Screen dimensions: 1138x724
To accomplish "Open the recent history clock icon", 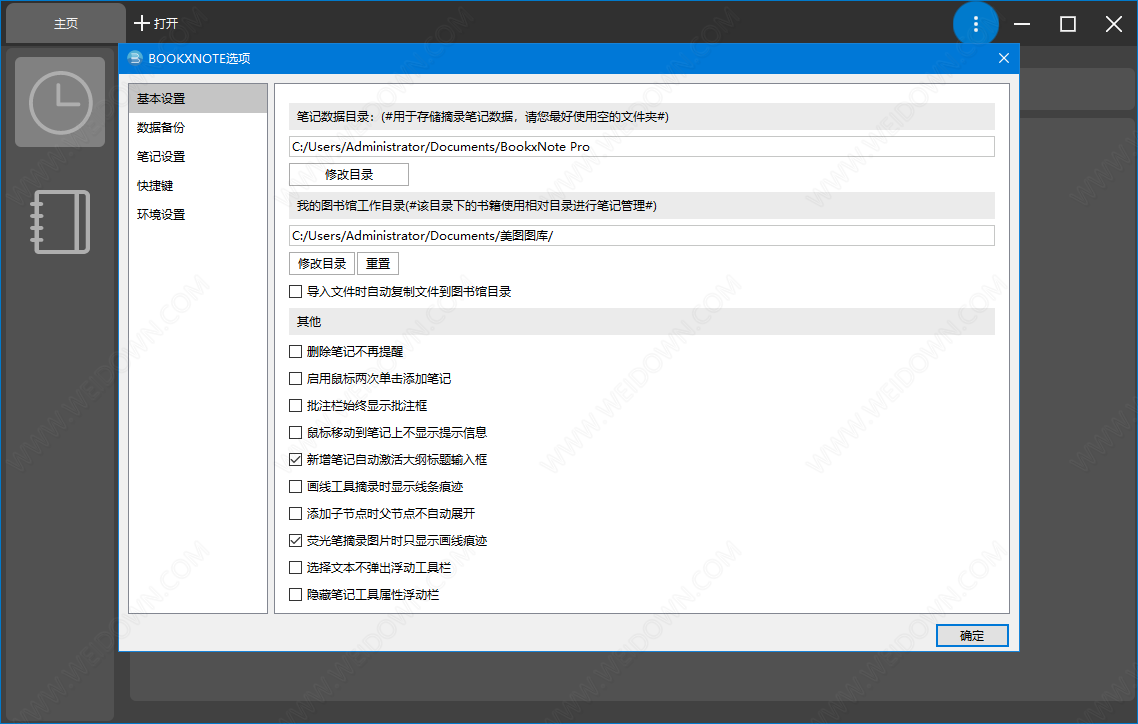I will [x=60, y=102].
